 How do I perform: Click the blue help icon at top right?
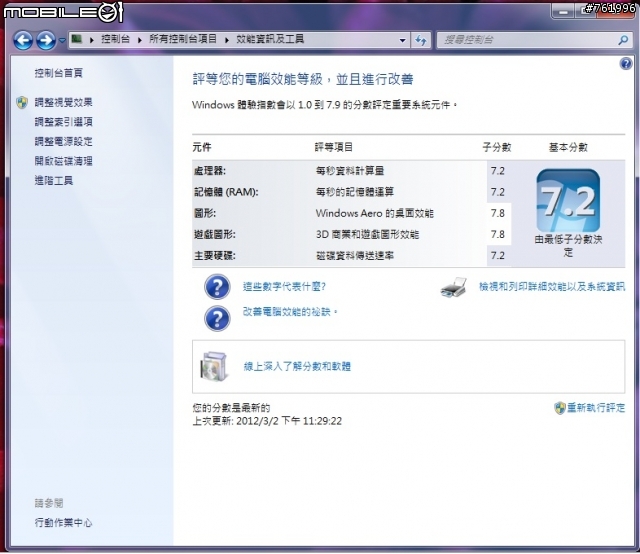pyautogui.click(x=626, y=64)
